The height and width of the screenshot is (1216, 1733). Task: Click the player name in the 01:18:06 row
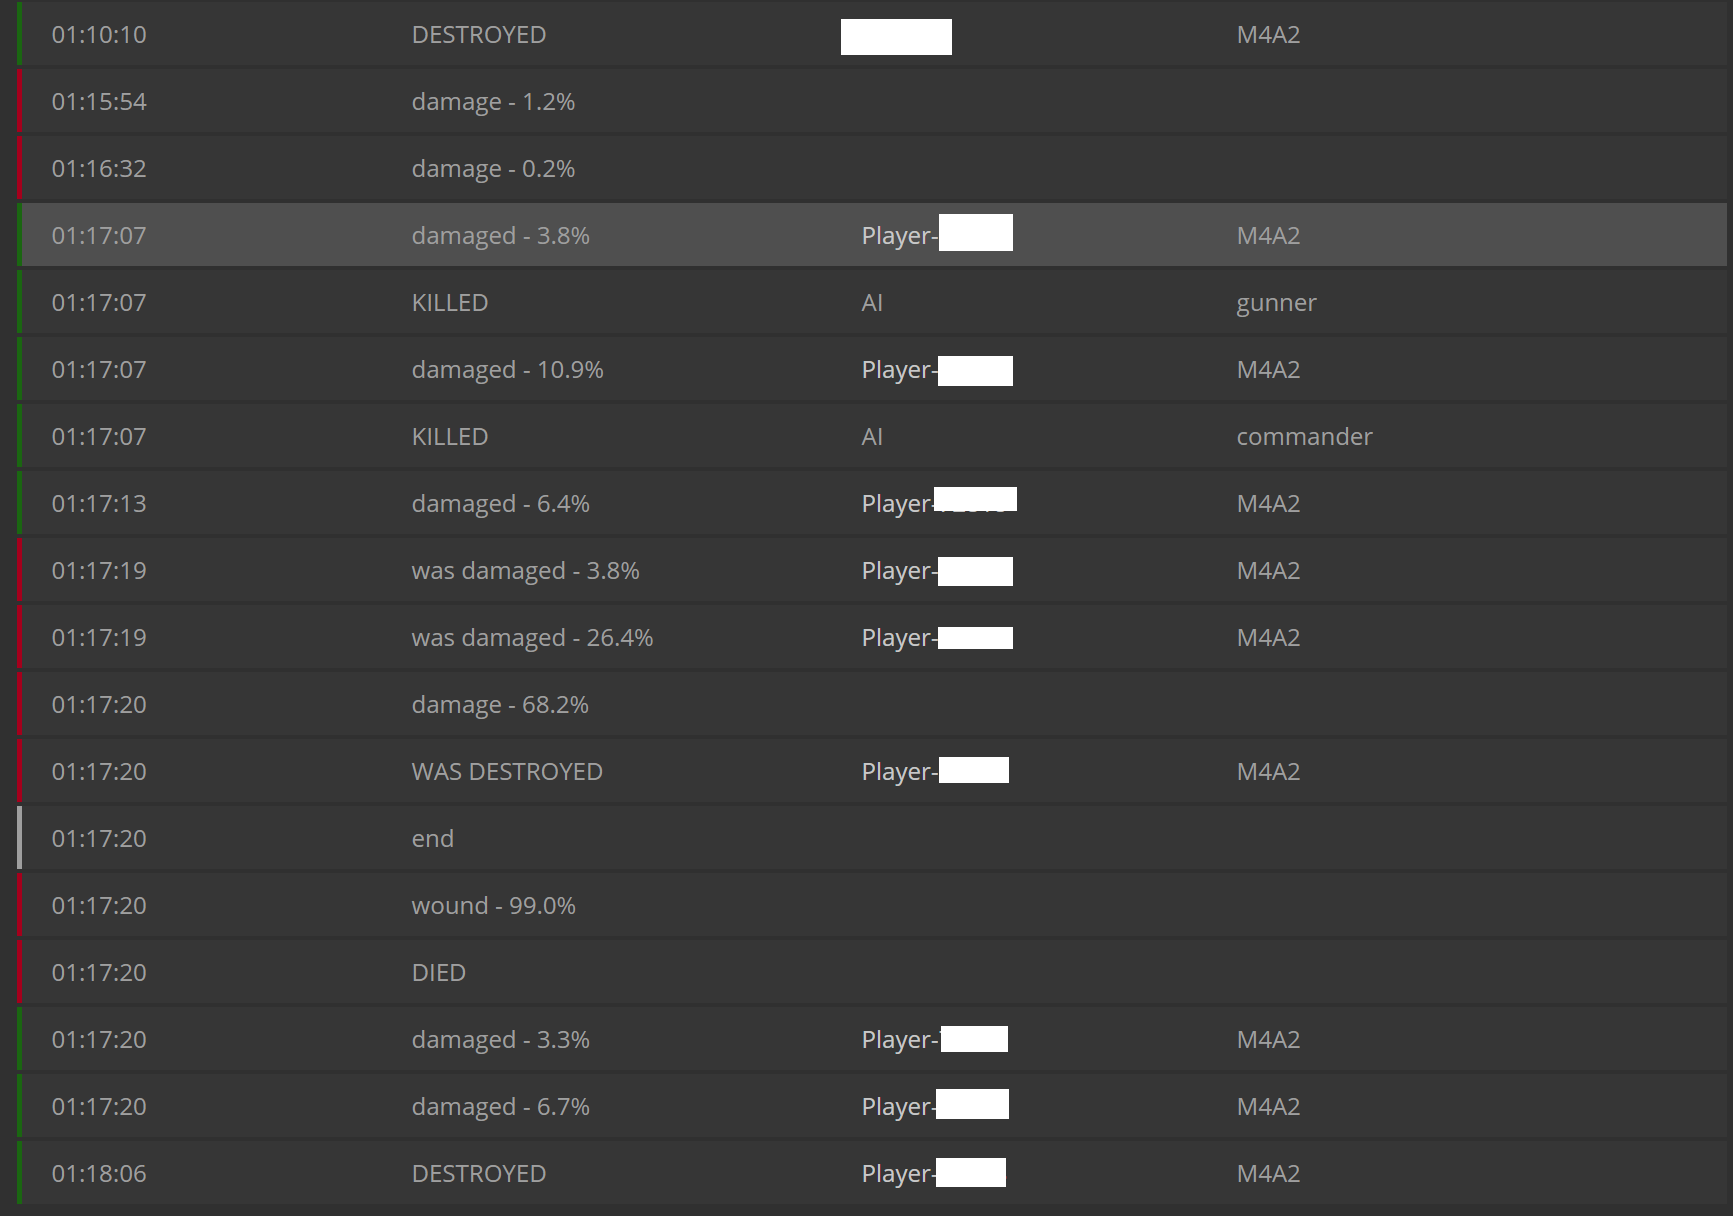pos(933,1174)
